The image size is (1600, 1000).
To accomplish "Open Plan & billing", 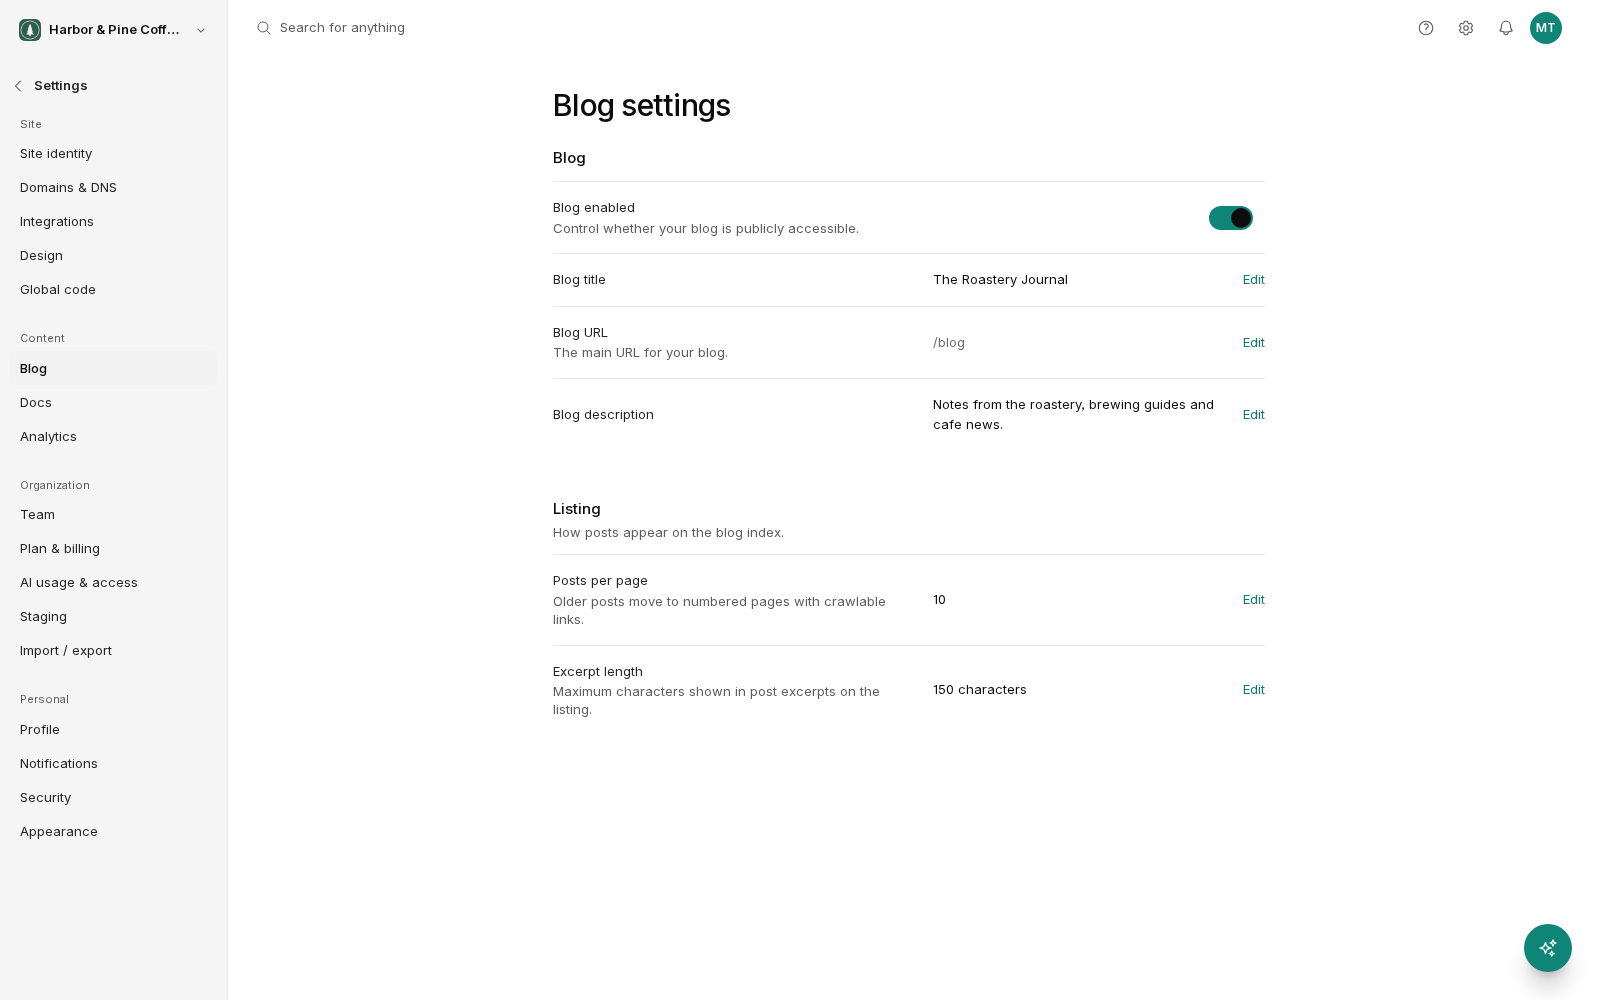I will (x=113, y=549).
